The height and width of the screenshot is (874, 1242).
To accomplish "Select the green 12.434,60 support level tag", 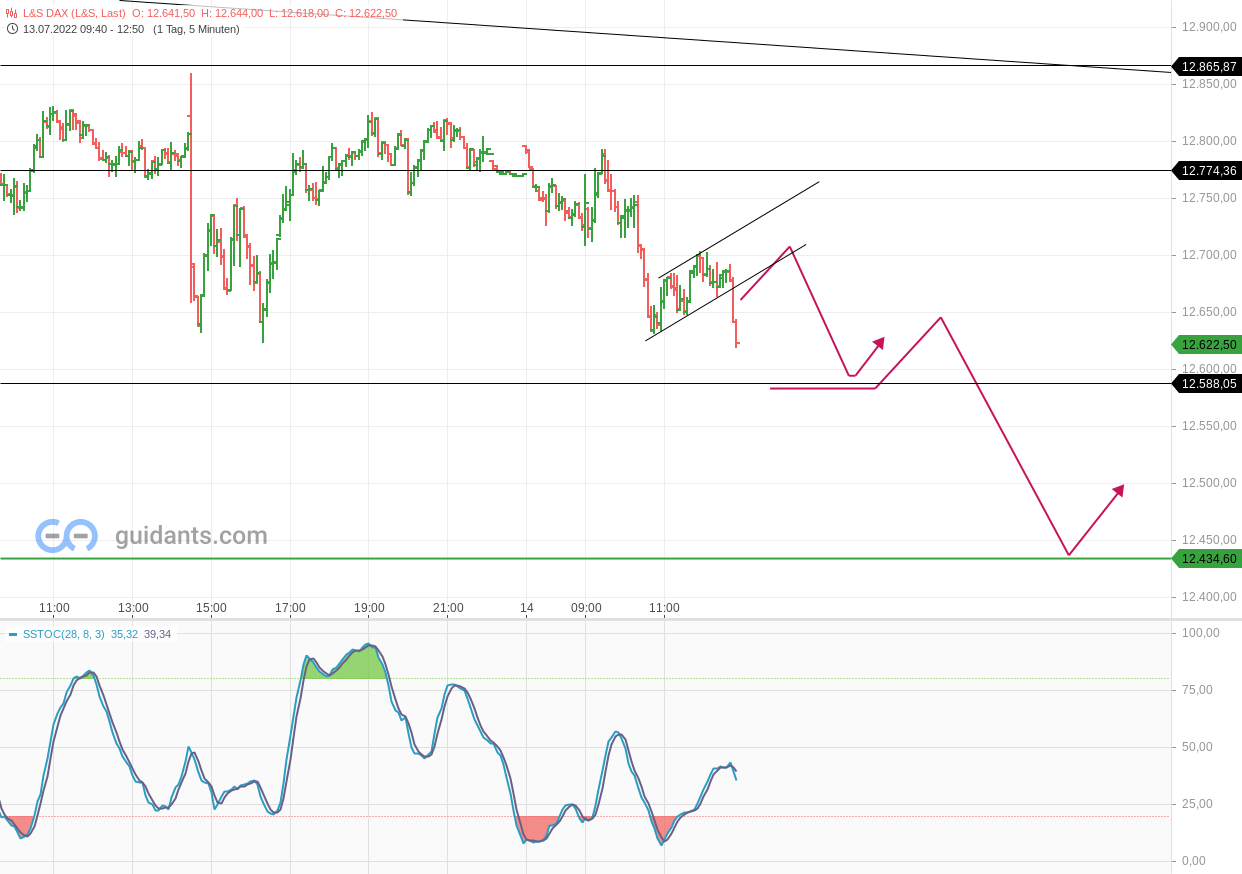I will point(1206,559).
